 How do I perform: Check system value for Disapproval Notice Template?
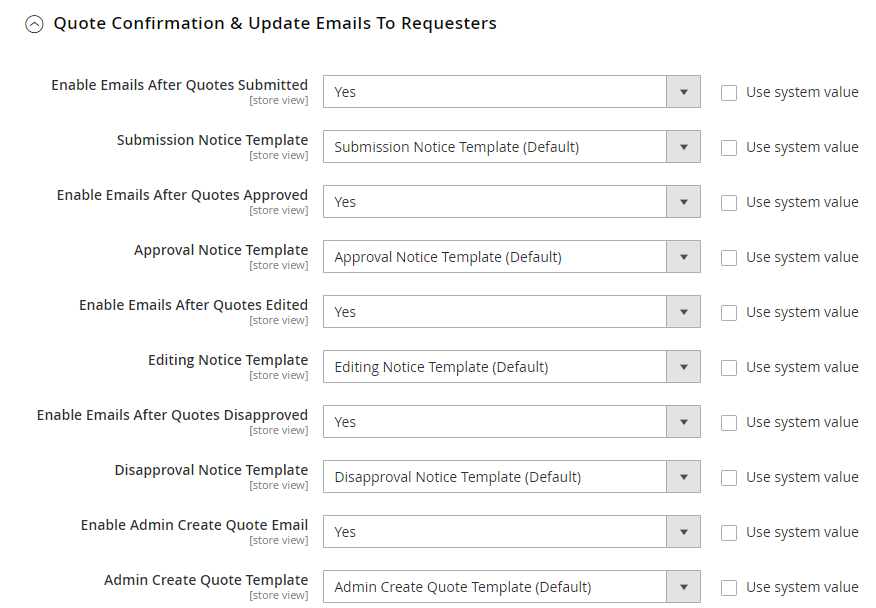(729, 478)
